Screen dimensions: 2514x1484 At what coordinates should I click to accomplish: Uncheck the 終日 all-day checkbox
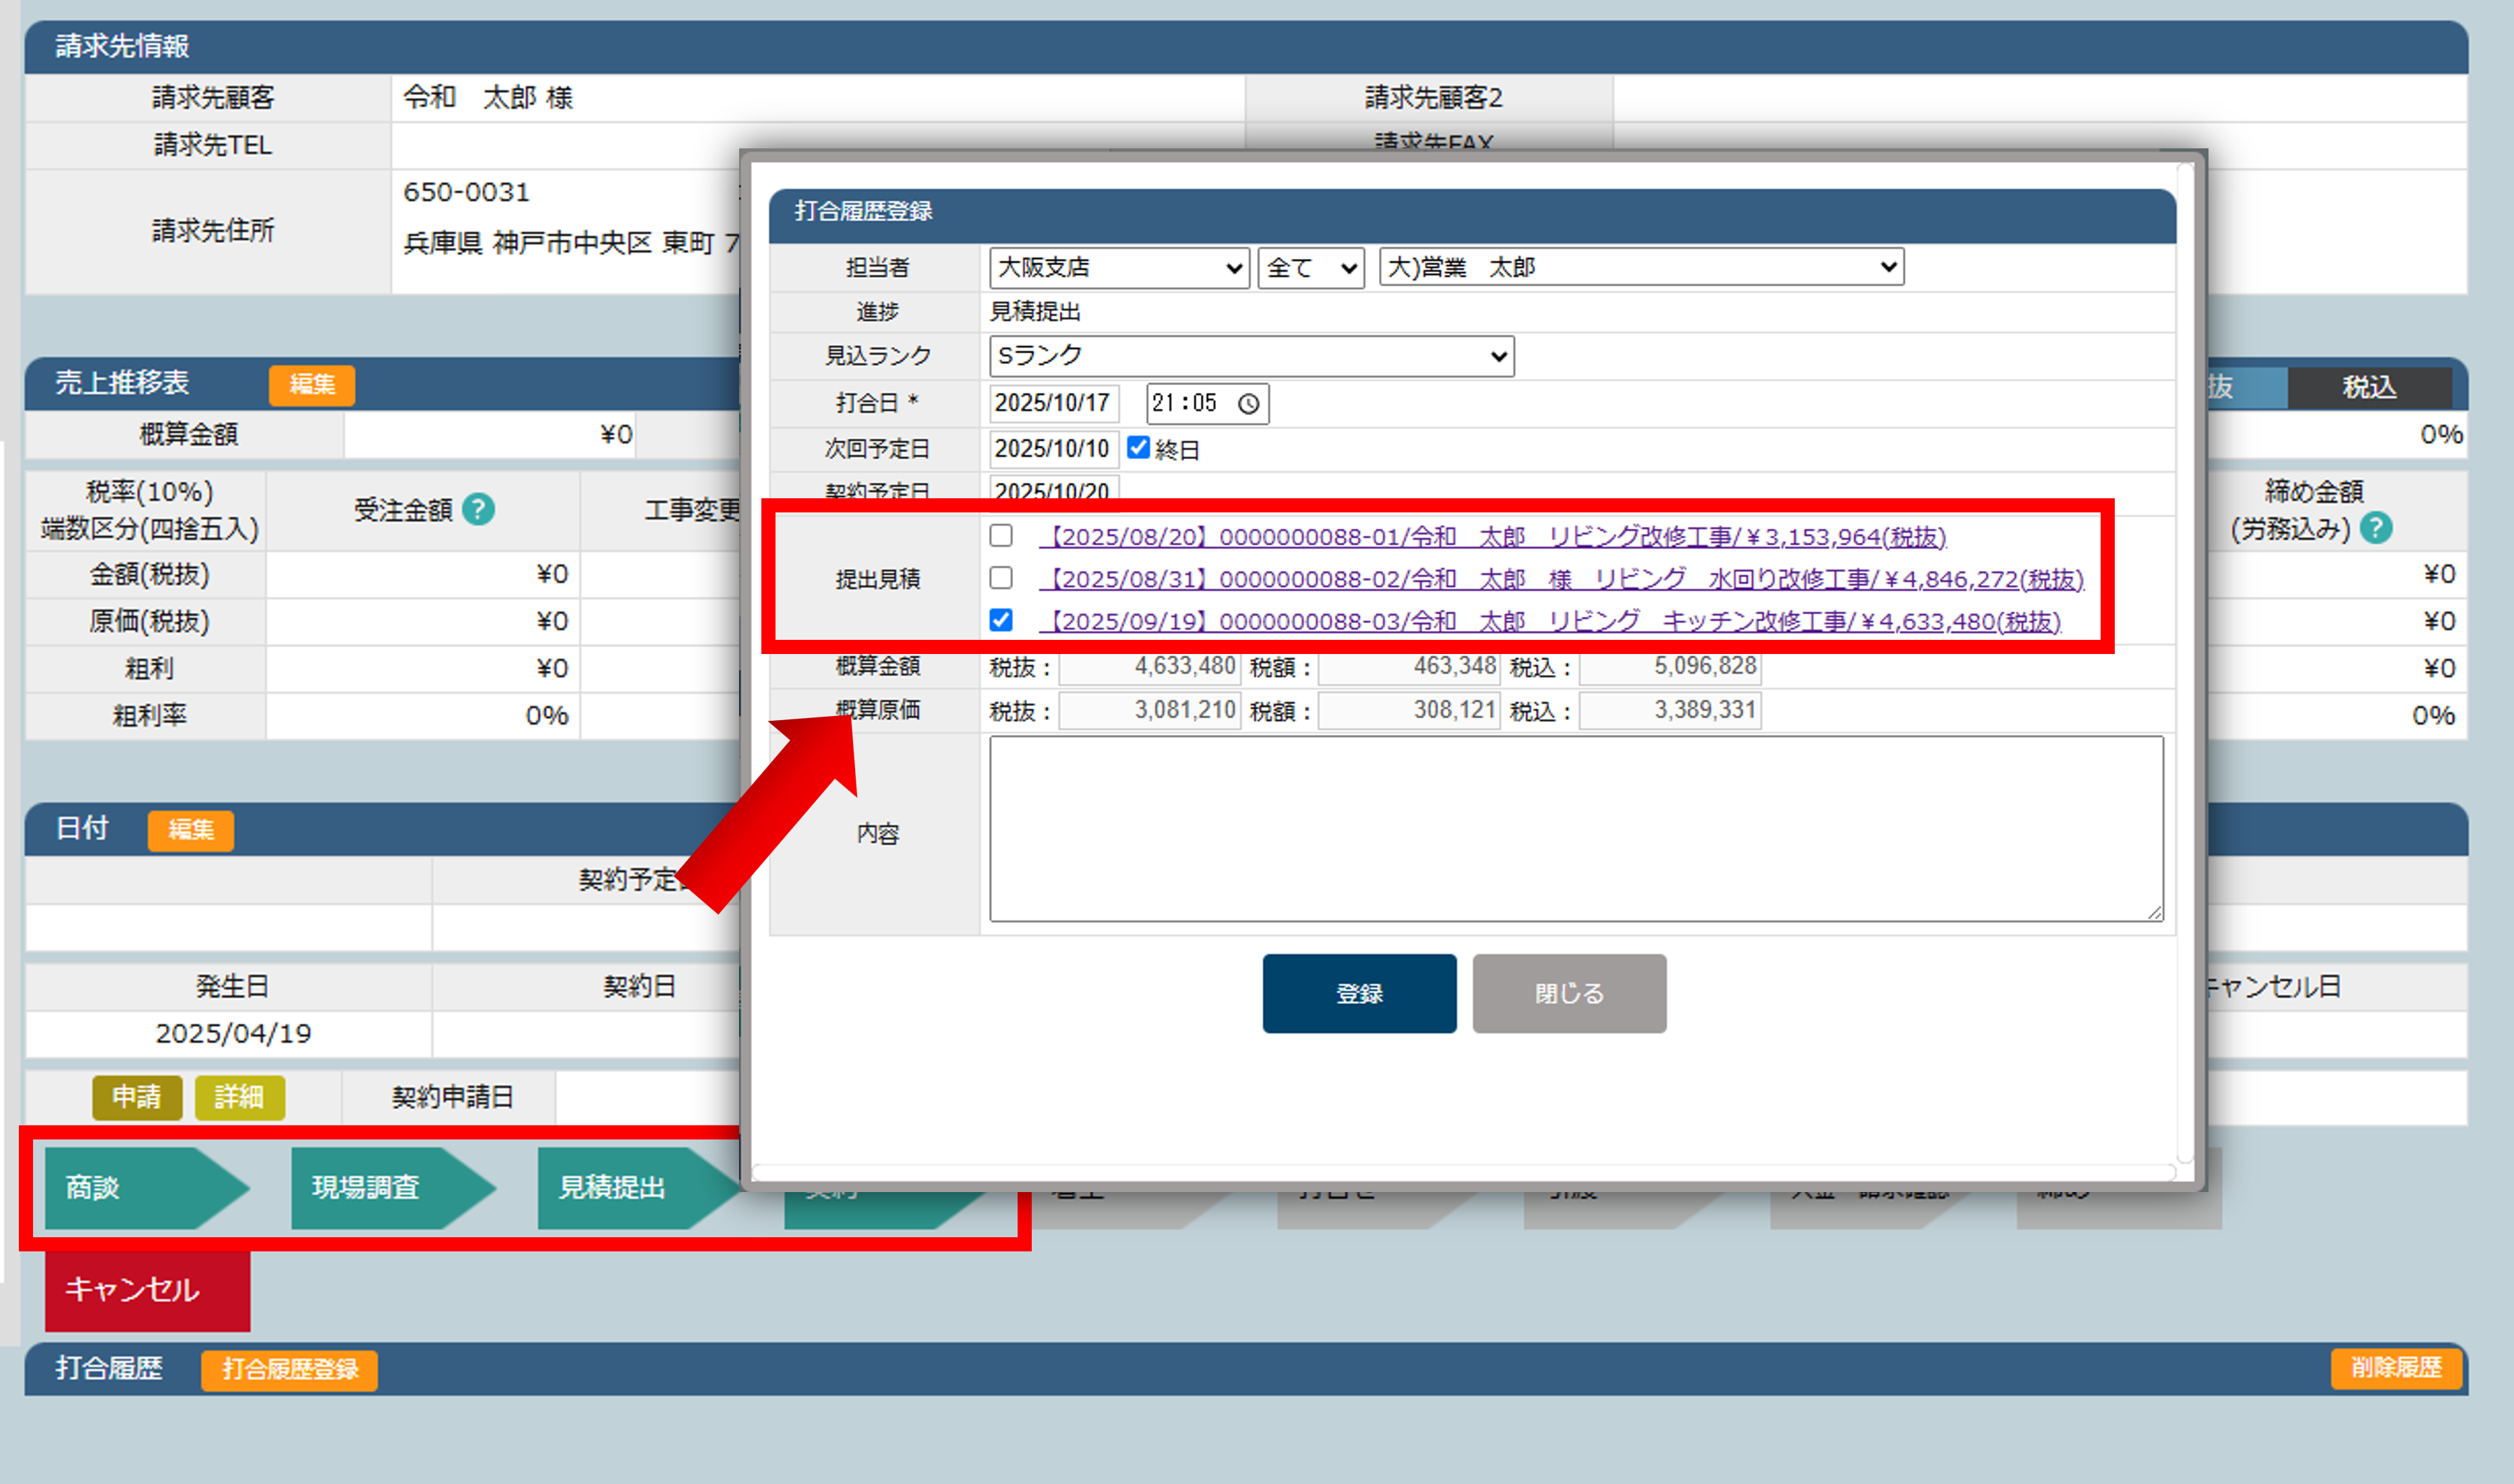coord(1138,448)
